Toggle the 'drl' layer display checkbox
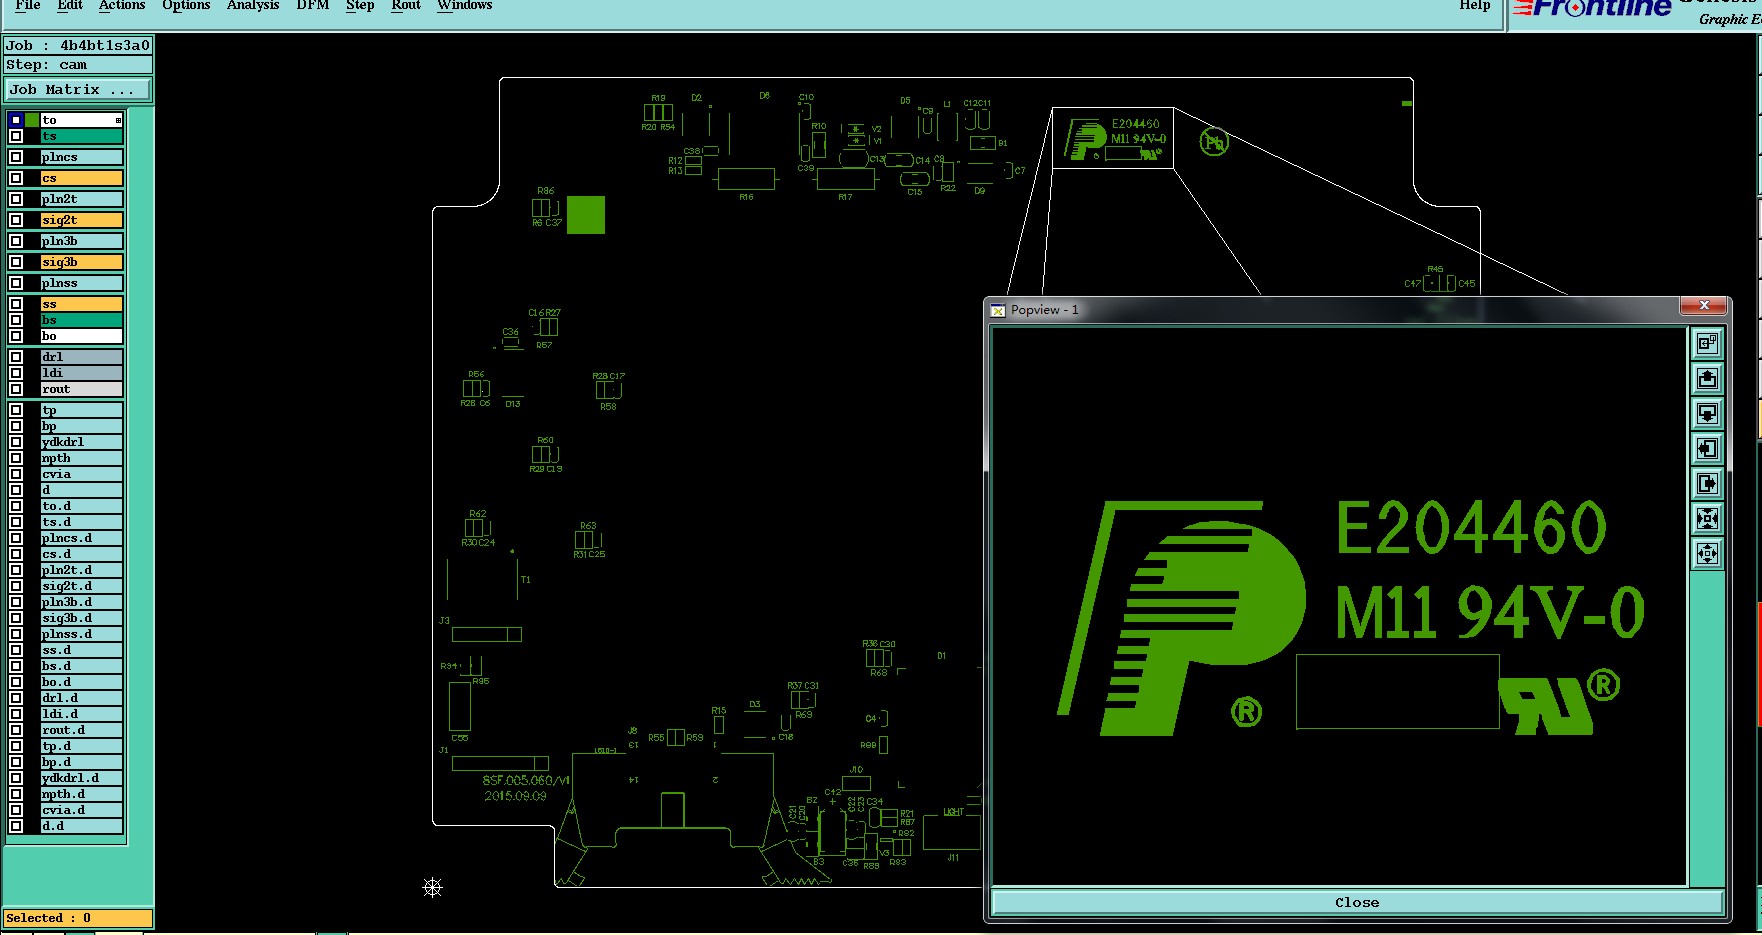This screenshot has height=935, width=1762. pyautogui.click(x=16, y=357)
